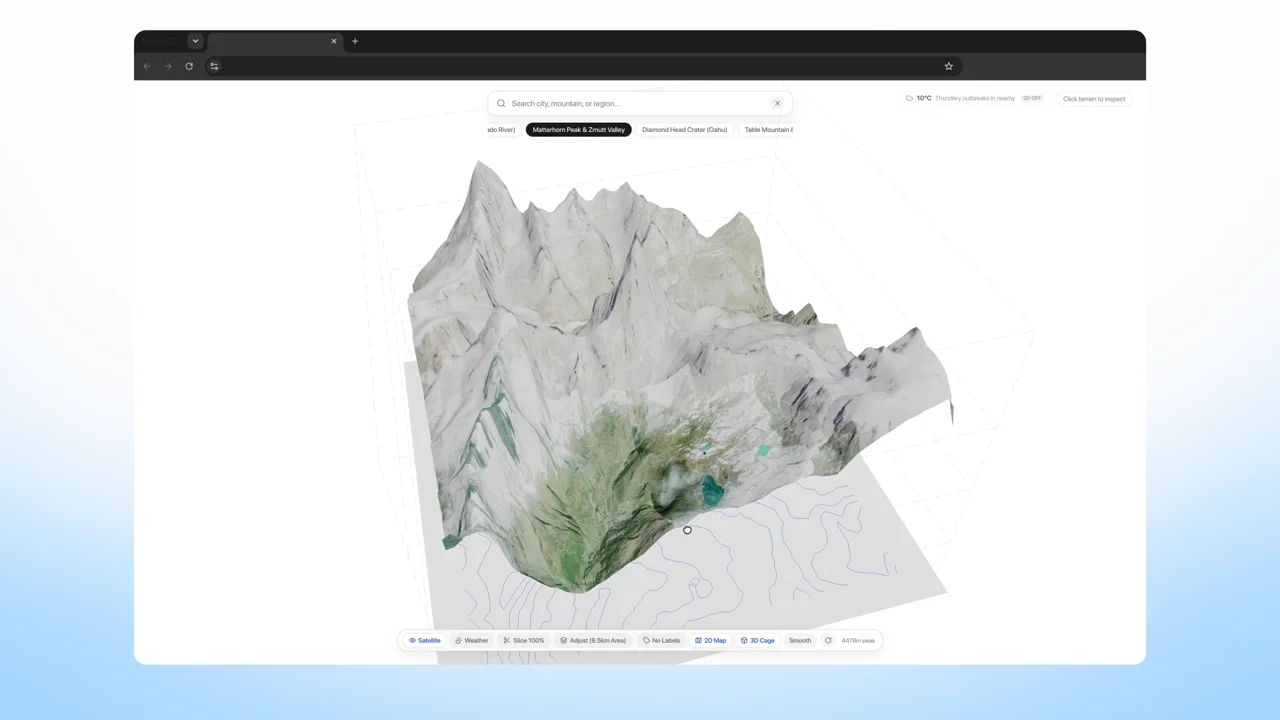1280x720 pixels.
Task: Open site settings icon in address bar
Action: [214, 66]
